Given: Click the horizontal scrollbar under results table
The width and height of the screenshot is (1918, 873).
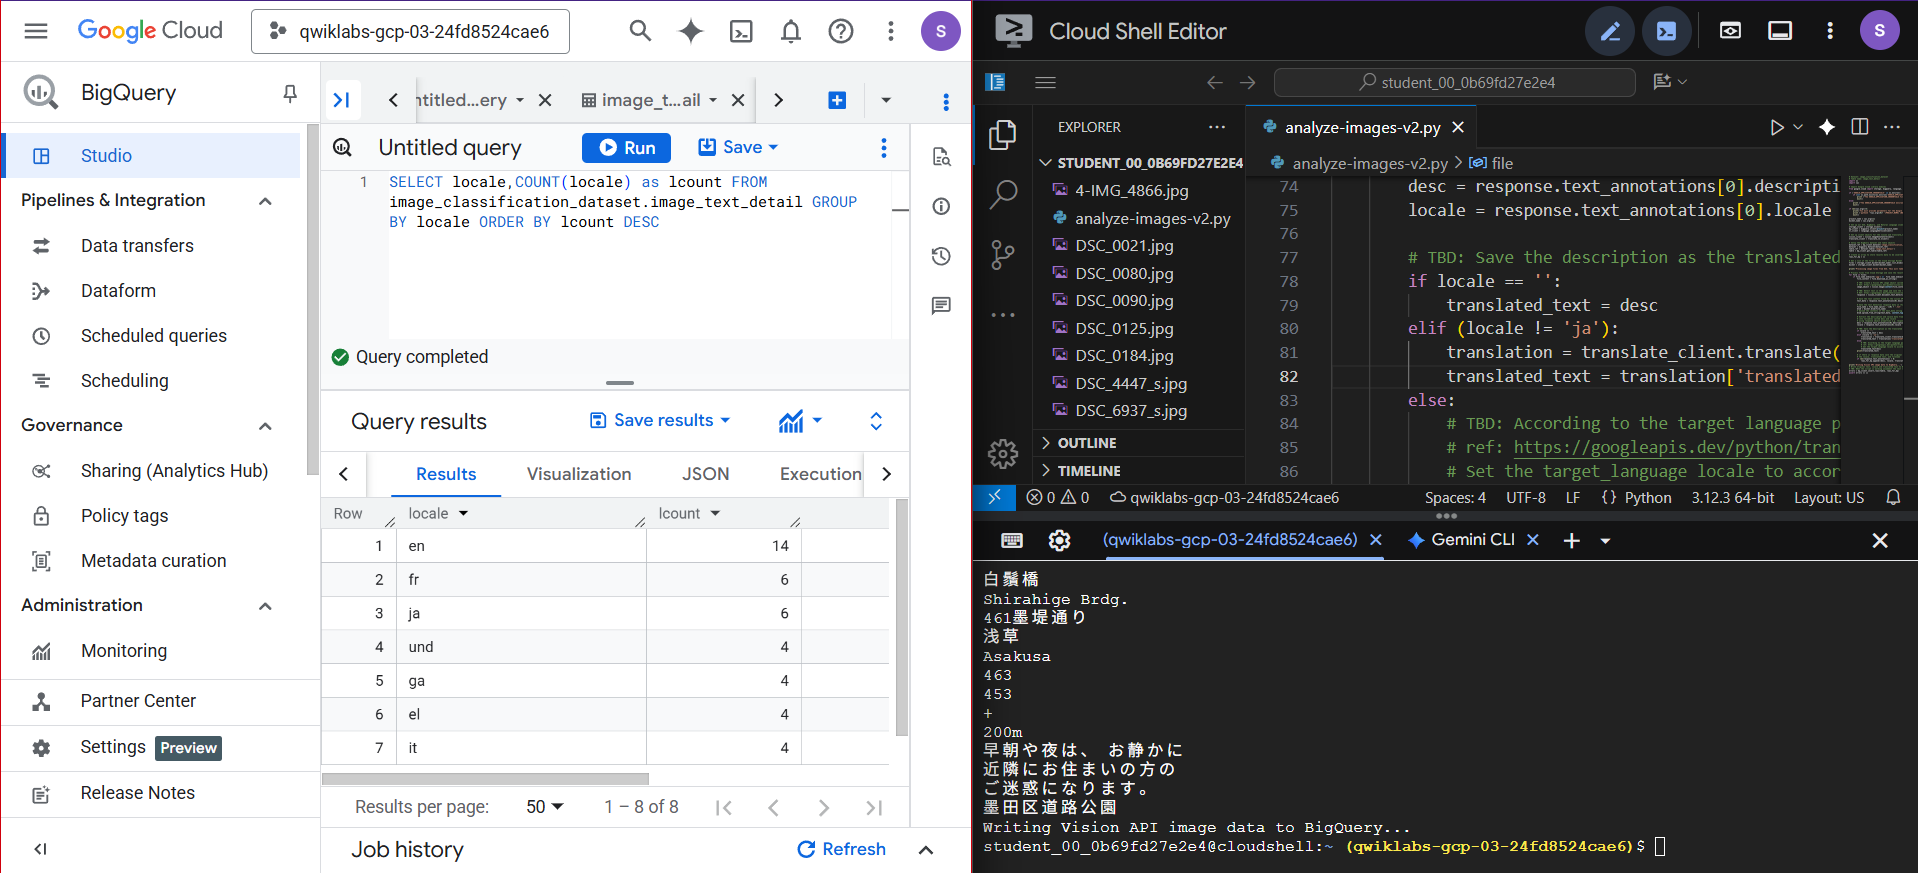Looking at the screenshot, I should click(486, 778).
